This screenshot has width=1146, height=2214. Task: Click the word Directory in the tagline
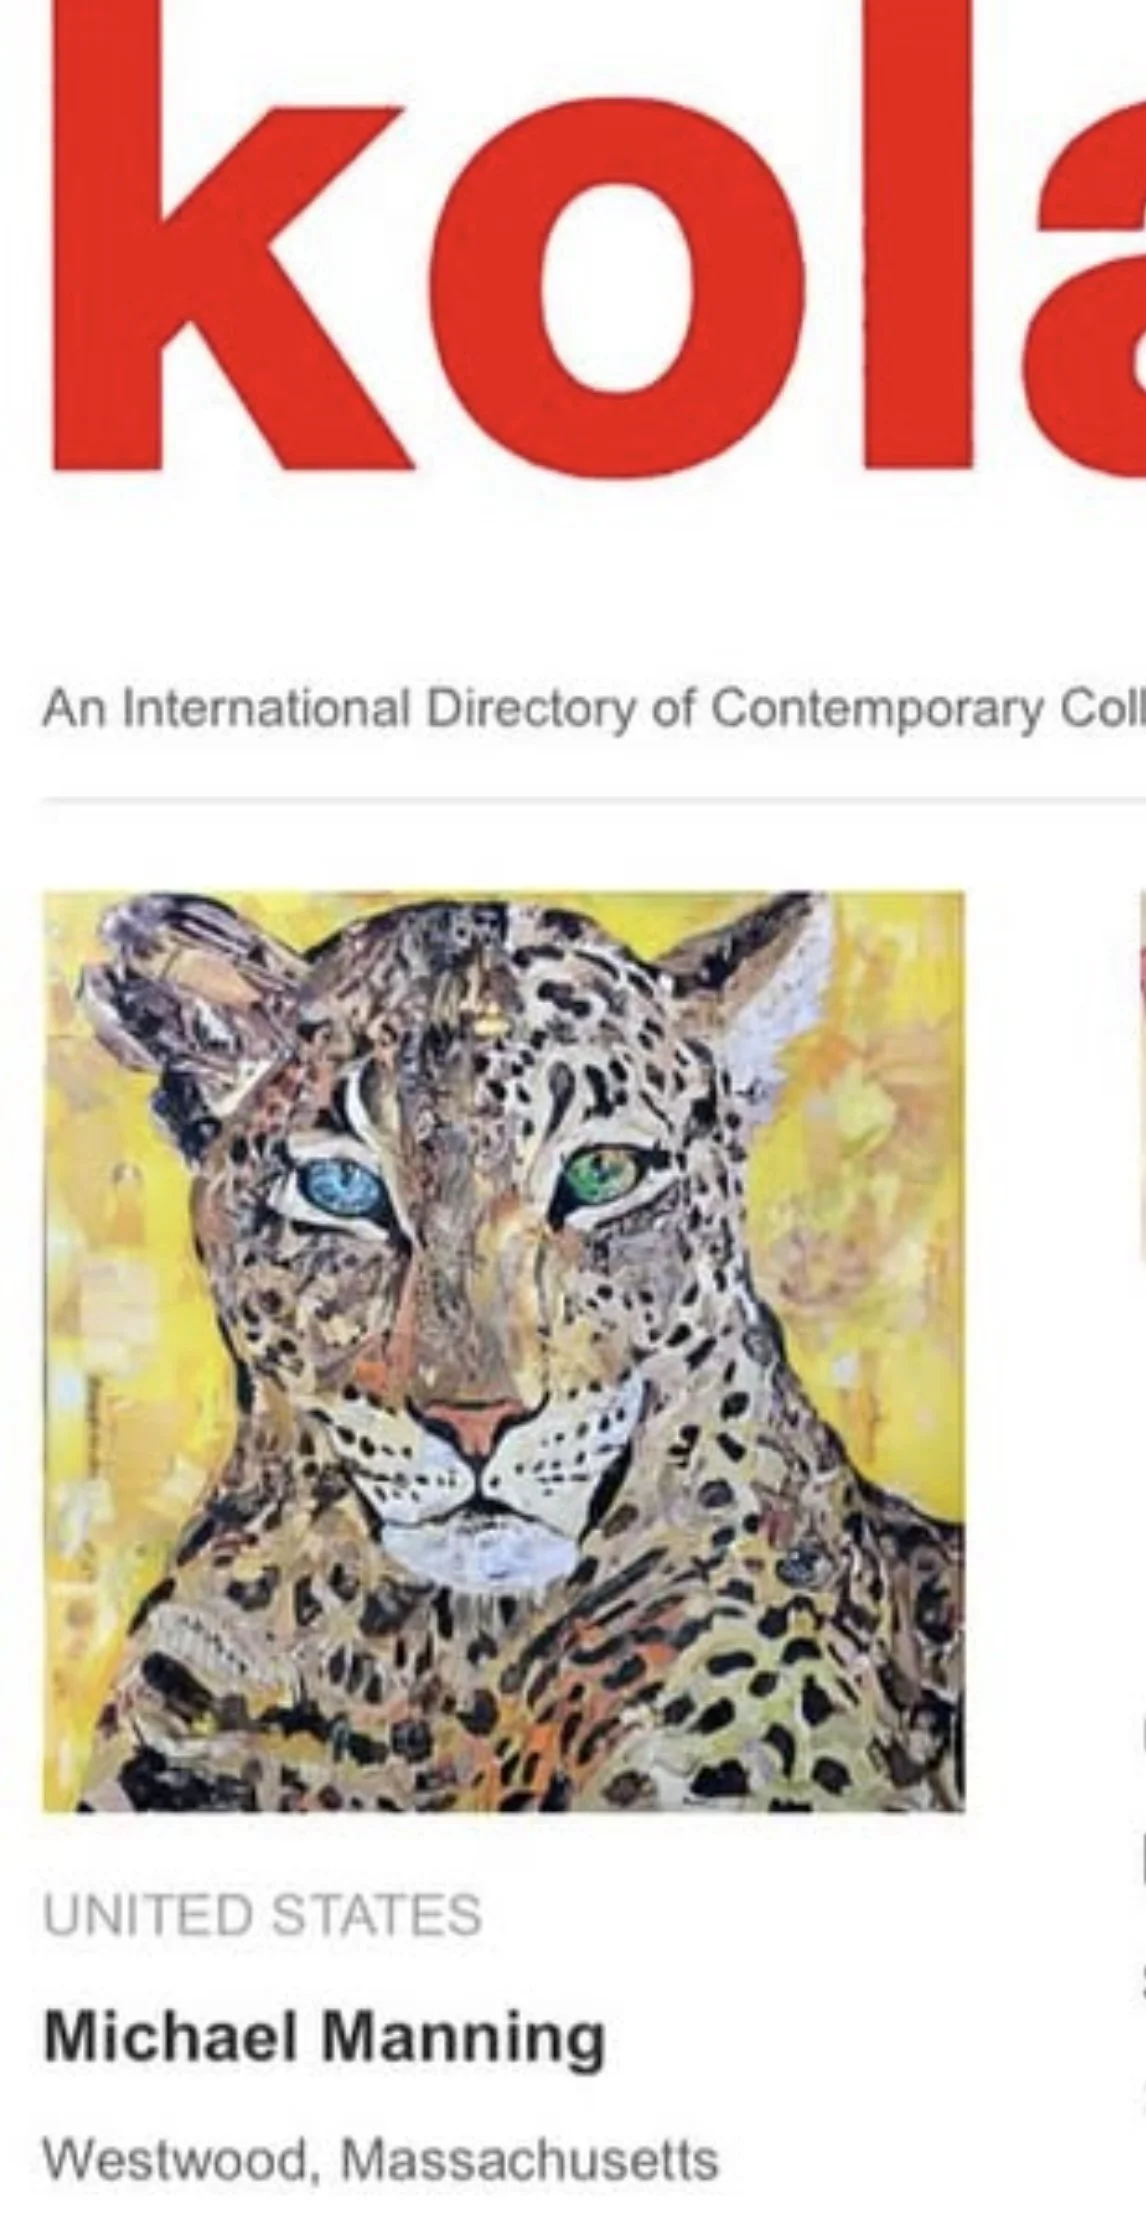pos(531,710)
